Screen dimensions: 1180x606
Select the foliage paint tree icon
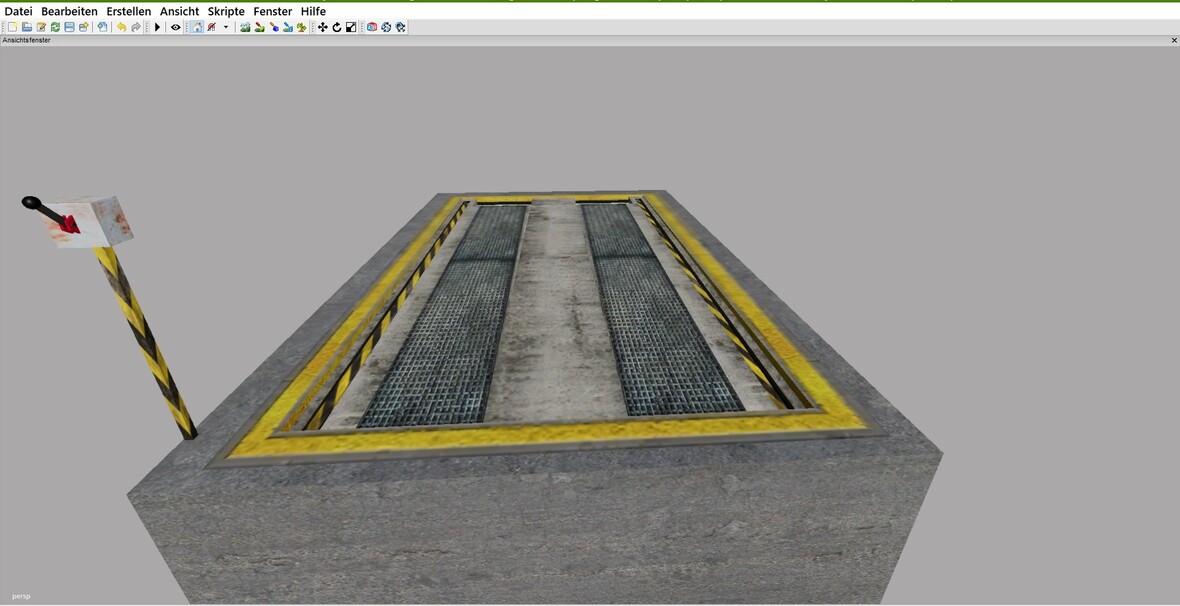(x=301, y=27)
